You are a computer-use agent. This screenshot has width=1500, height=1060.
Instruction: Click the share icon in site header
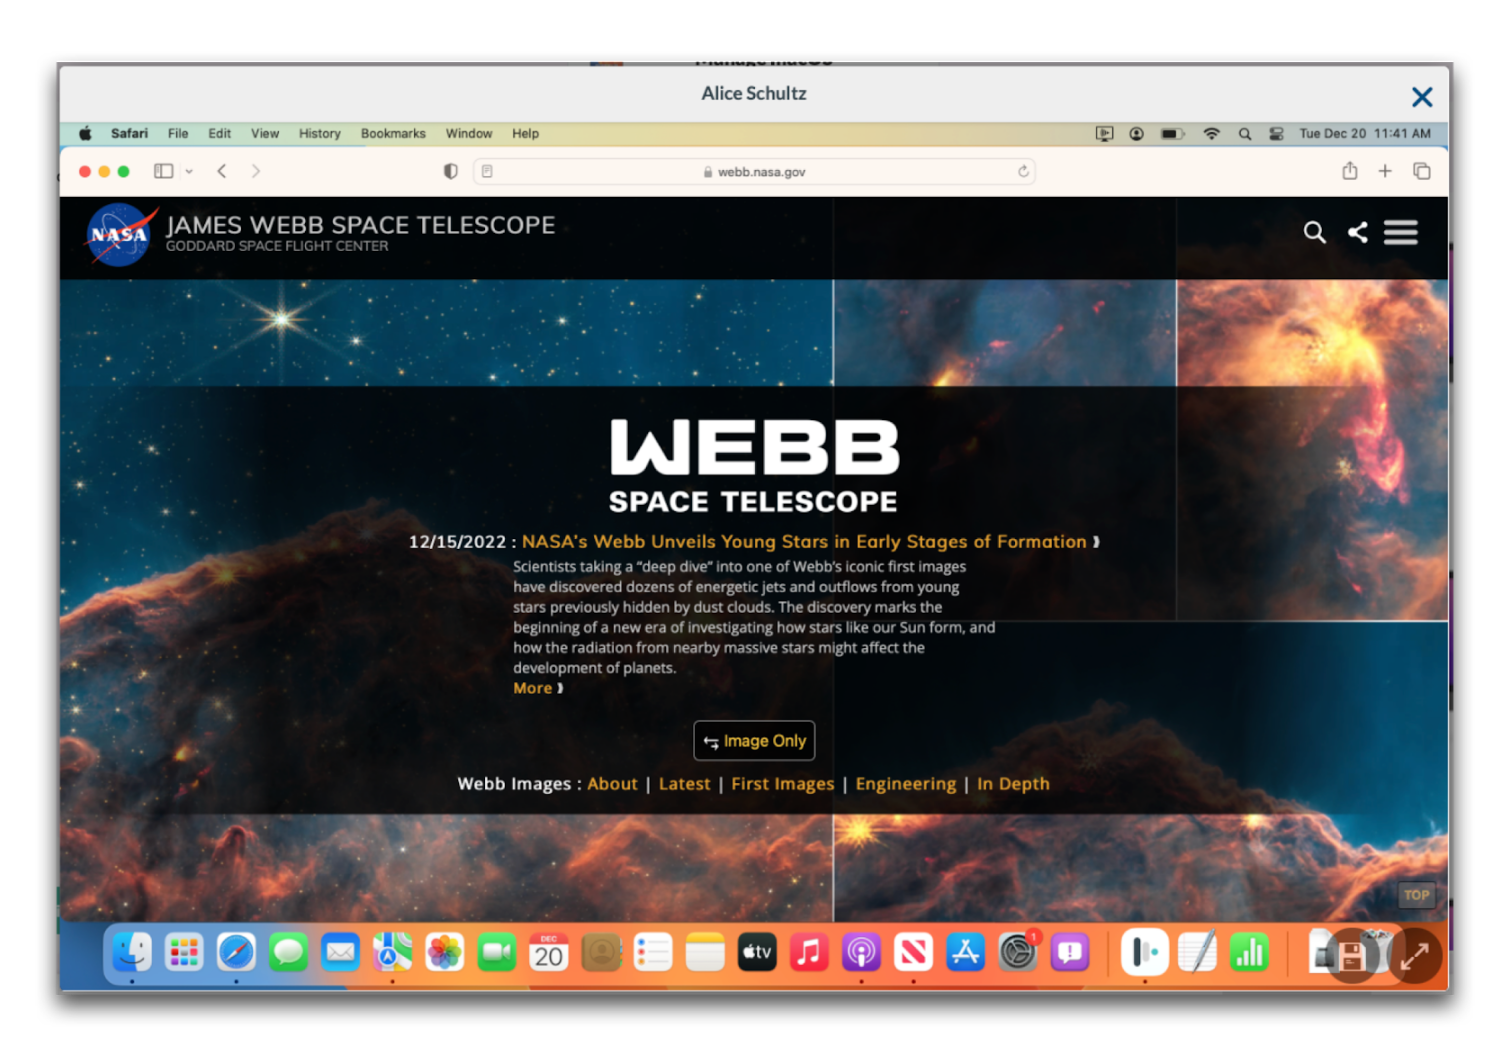[1357, 233]
